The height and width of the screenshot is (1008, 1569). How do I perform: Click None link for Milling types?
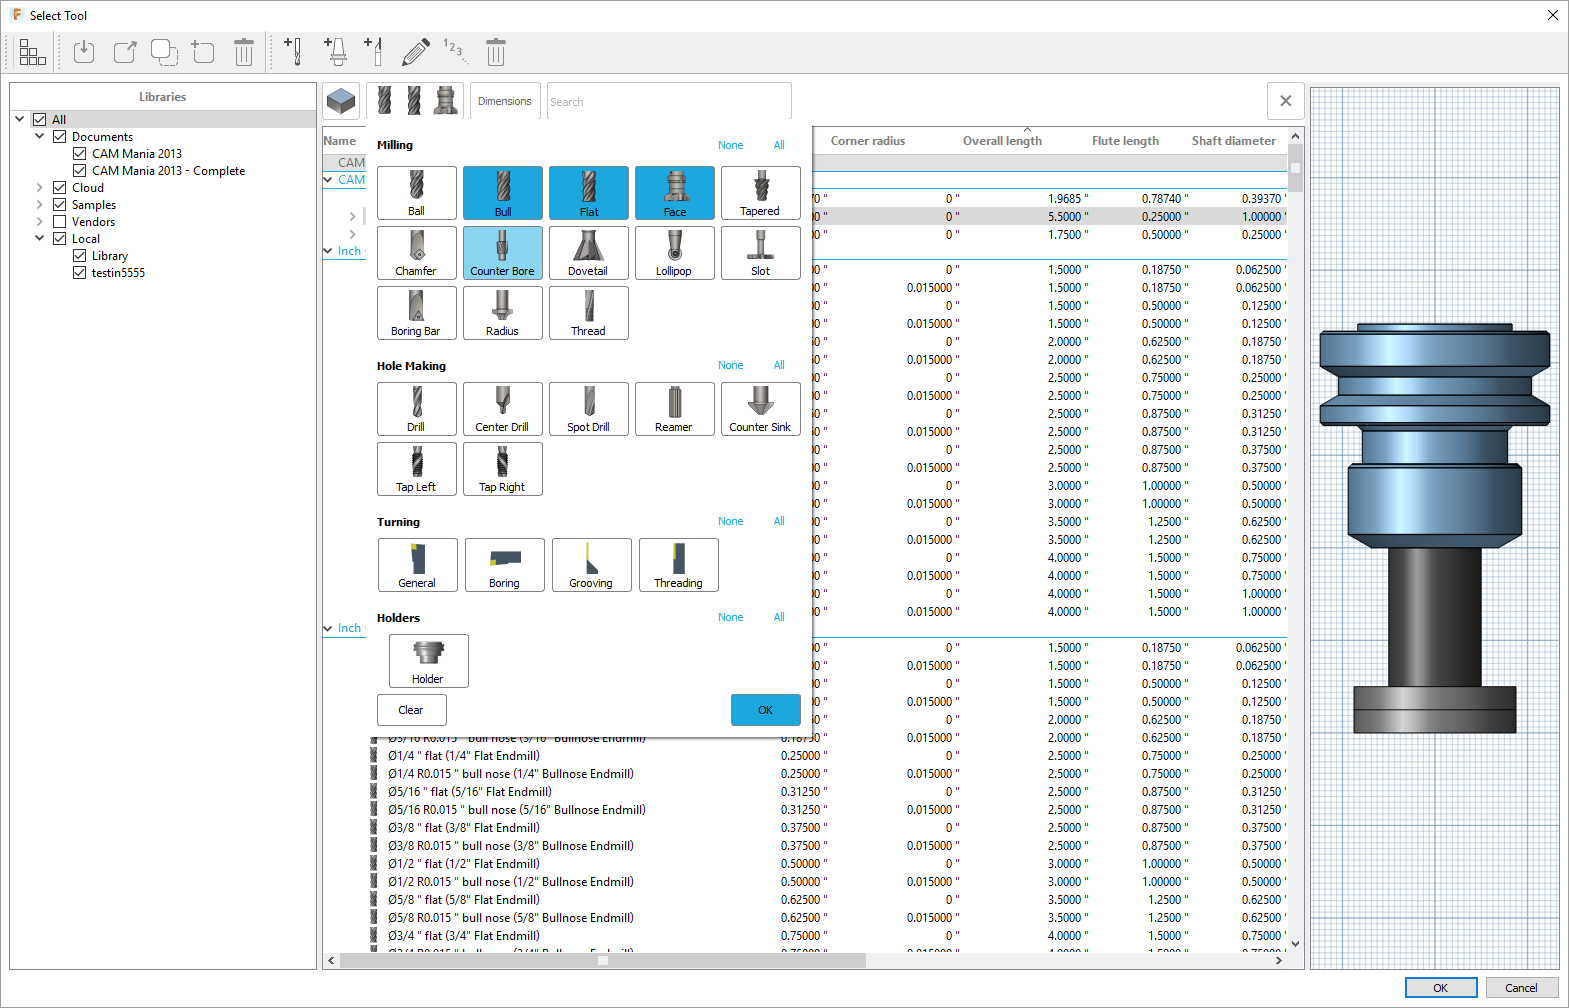pyautogui.click(x=731, y=145)
